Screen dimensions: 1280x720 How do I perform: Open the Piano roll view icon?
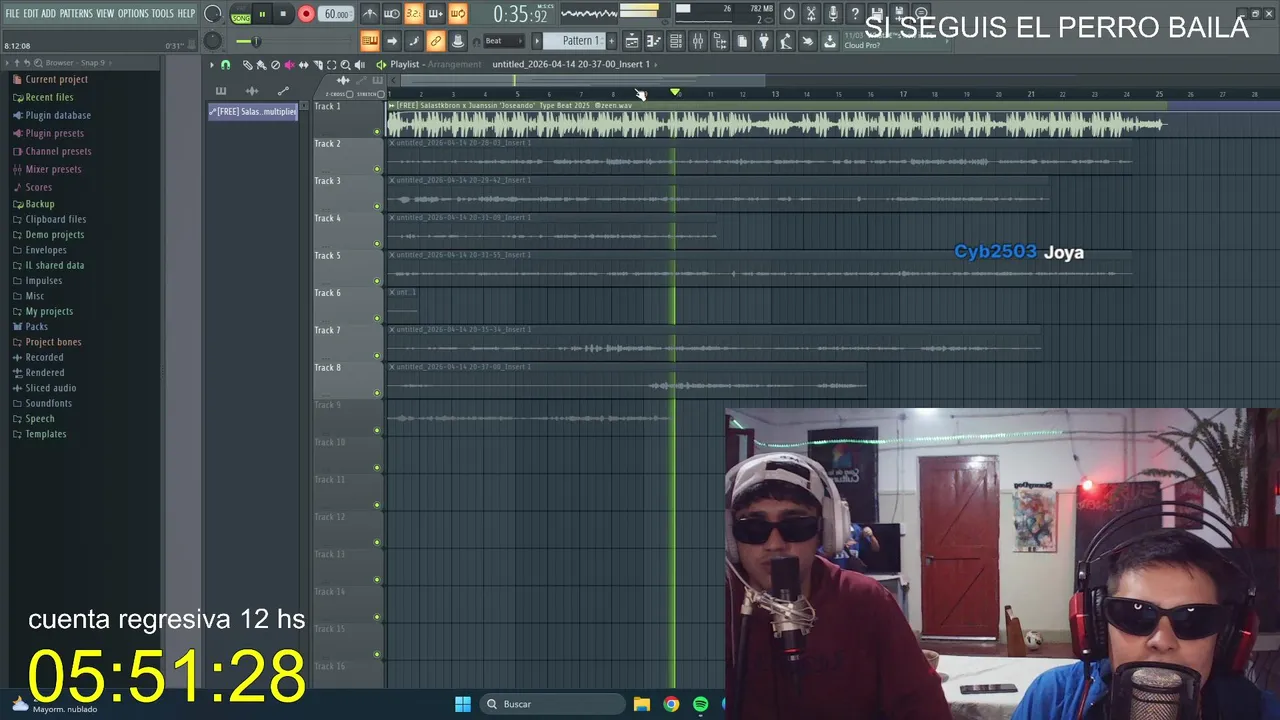654,41
